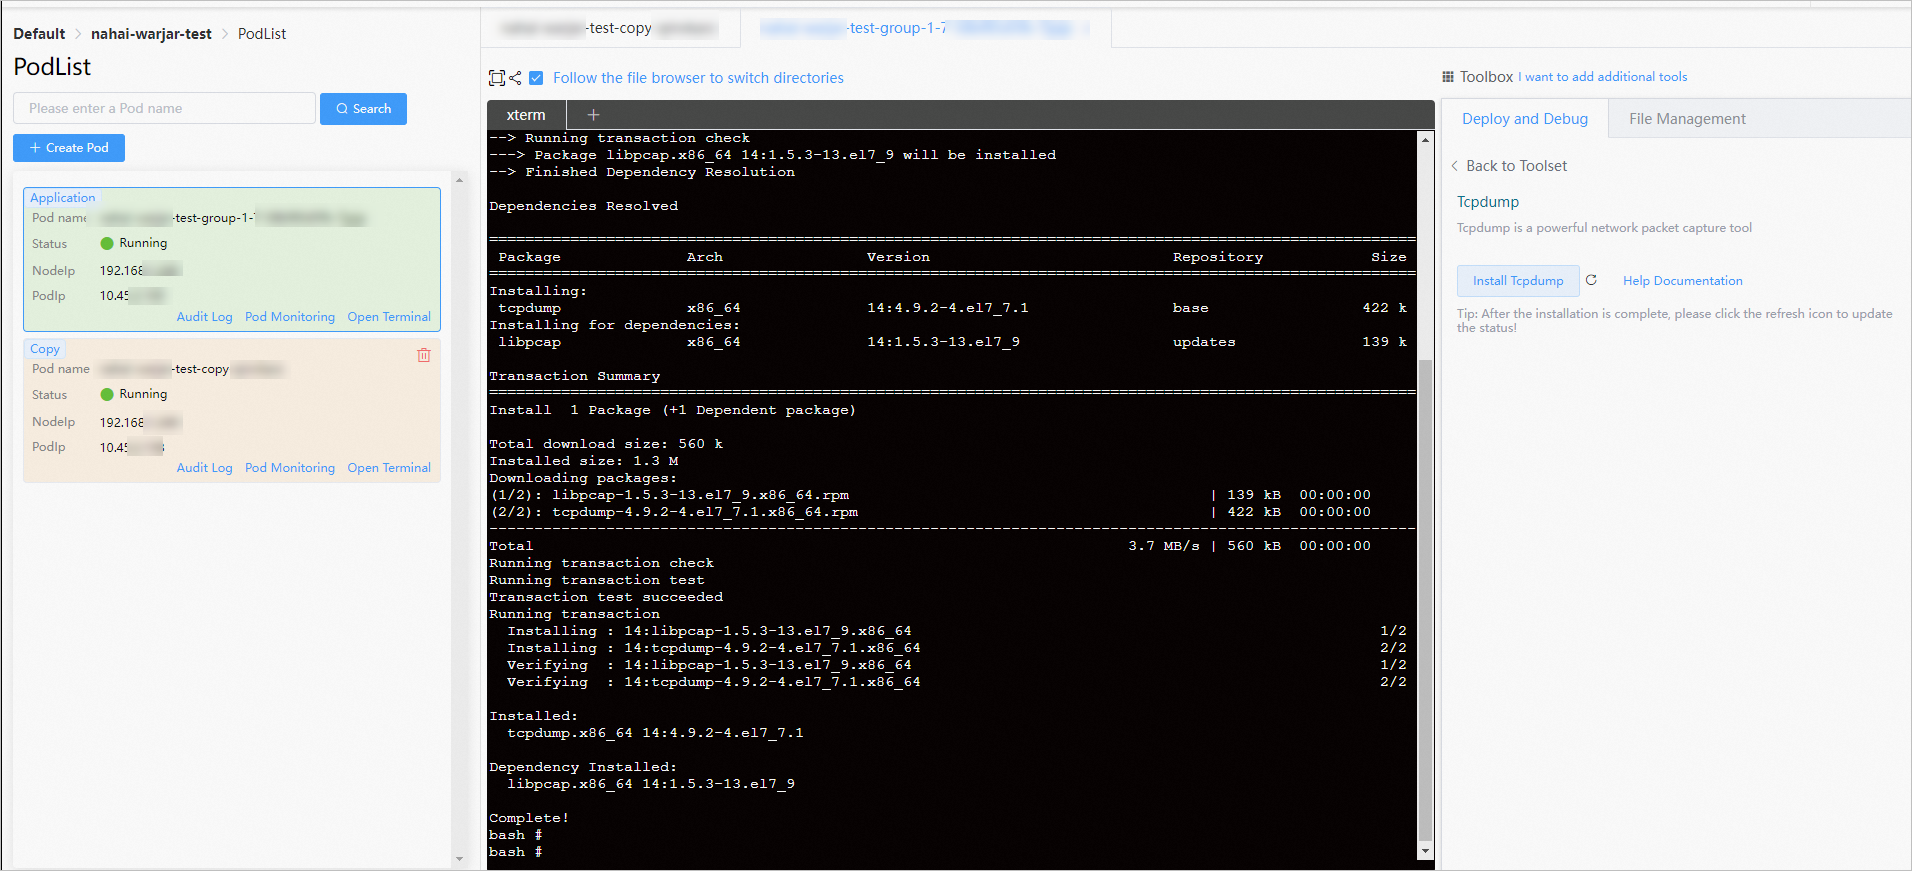Click Running status of Copy pod
1912x871 pixels.
[x=134, y=394]
